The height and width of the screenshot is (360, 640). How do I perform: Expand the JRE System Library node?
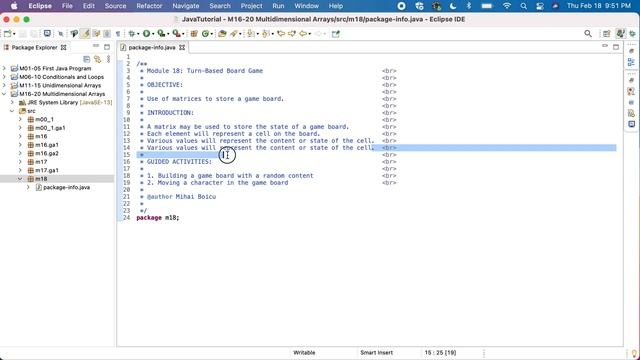tap(12, 102)
